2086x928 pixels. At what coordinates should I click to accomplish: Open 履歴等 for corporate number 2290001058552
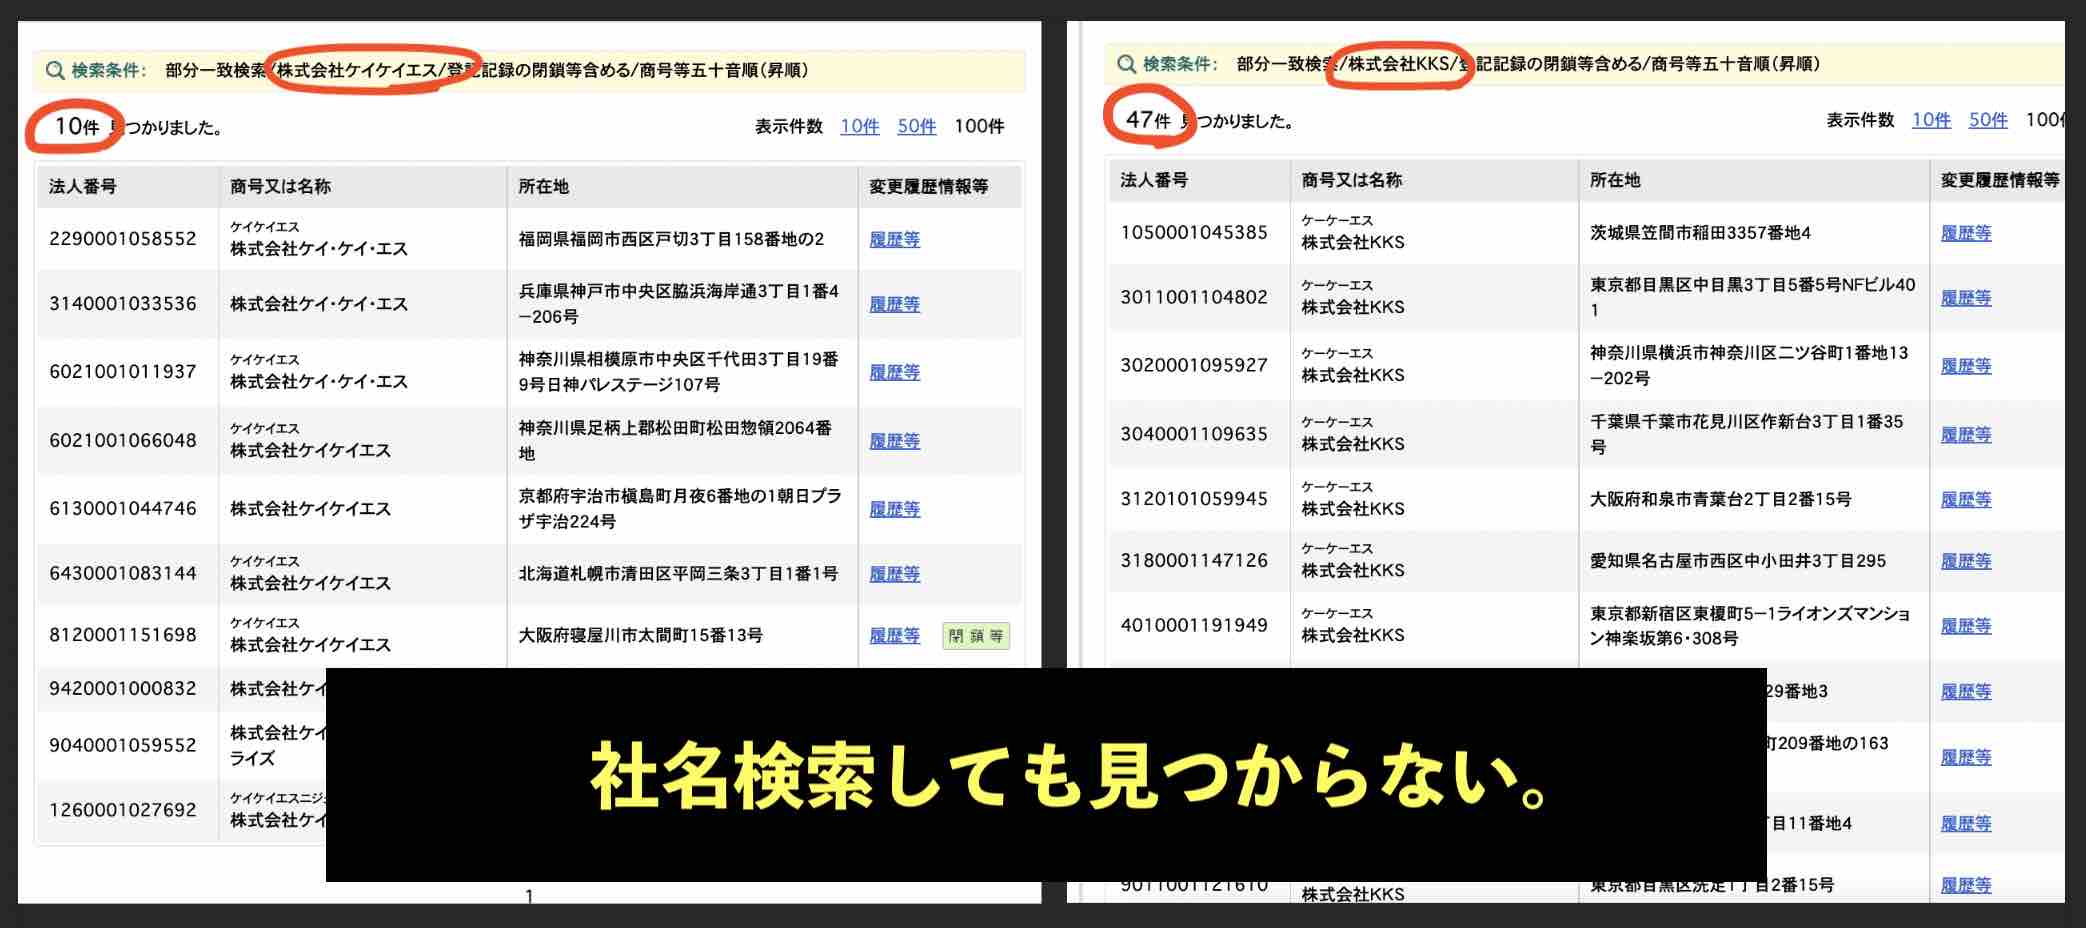pos(894,240)
